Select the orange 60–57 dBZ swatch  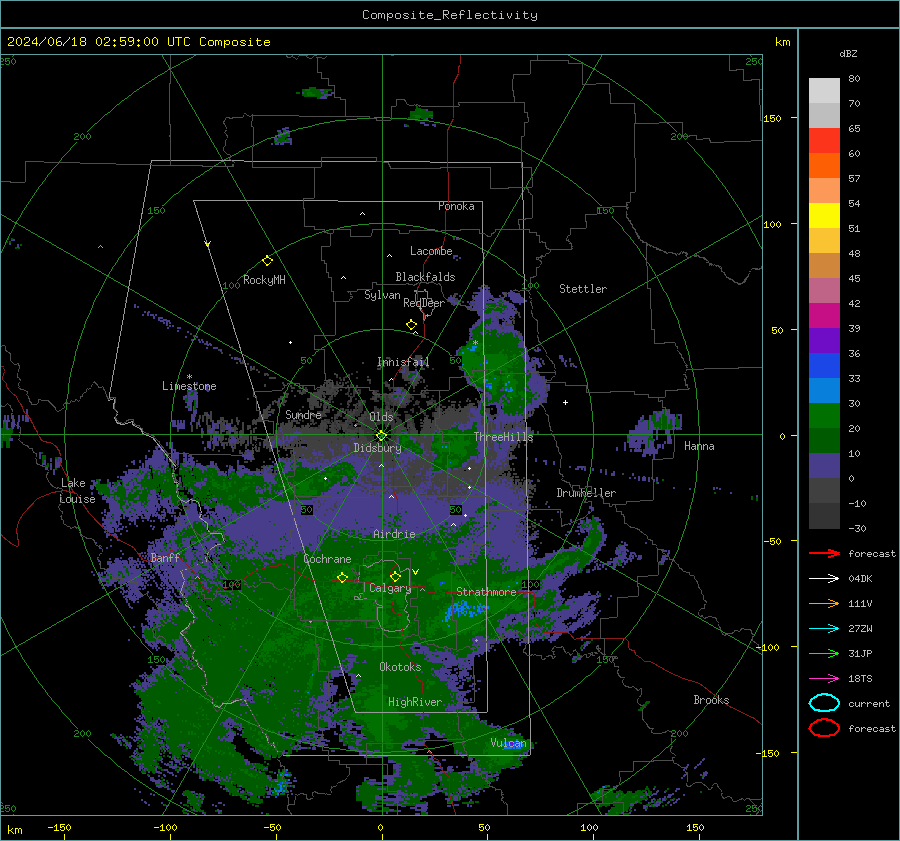pos(824,166)
